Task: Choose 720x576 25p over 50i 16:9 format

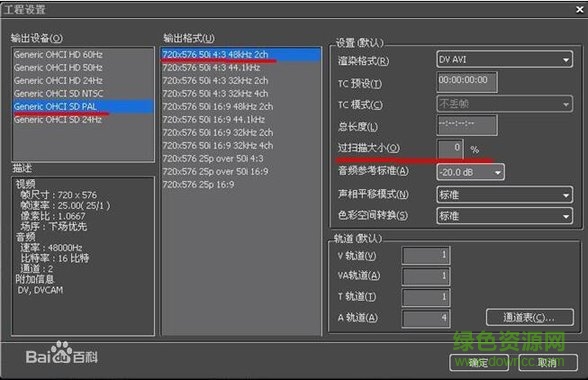Action: tap(241, 171)
